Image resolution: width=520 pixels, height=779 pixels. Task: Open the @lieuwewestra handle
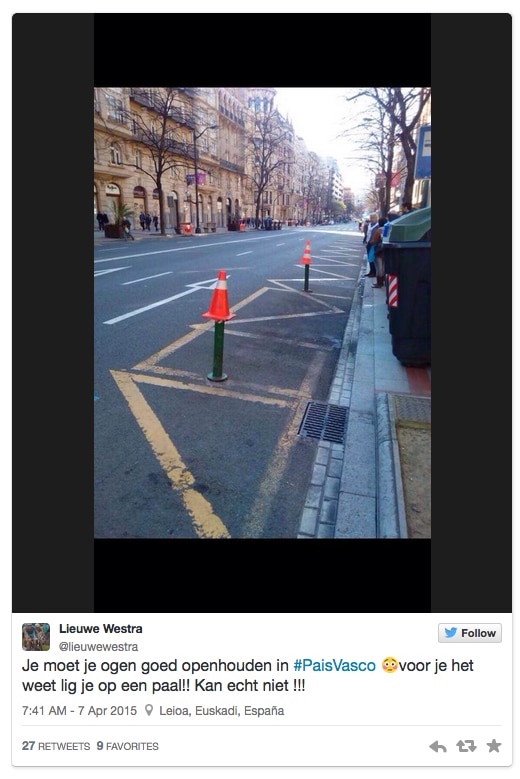pos(98,646)
